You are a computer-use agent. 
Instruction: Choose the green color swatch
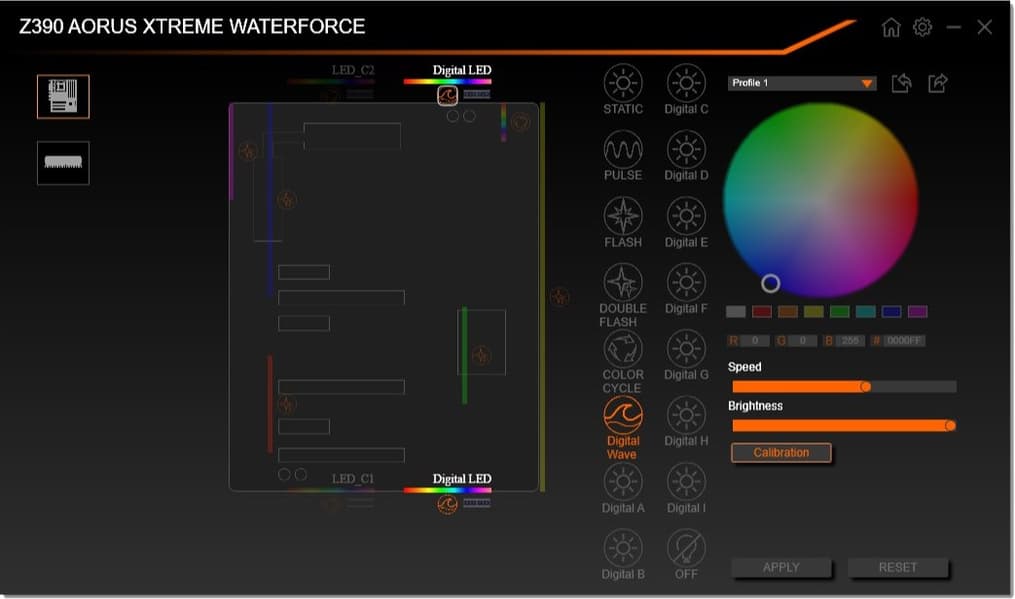coord(840,311)
